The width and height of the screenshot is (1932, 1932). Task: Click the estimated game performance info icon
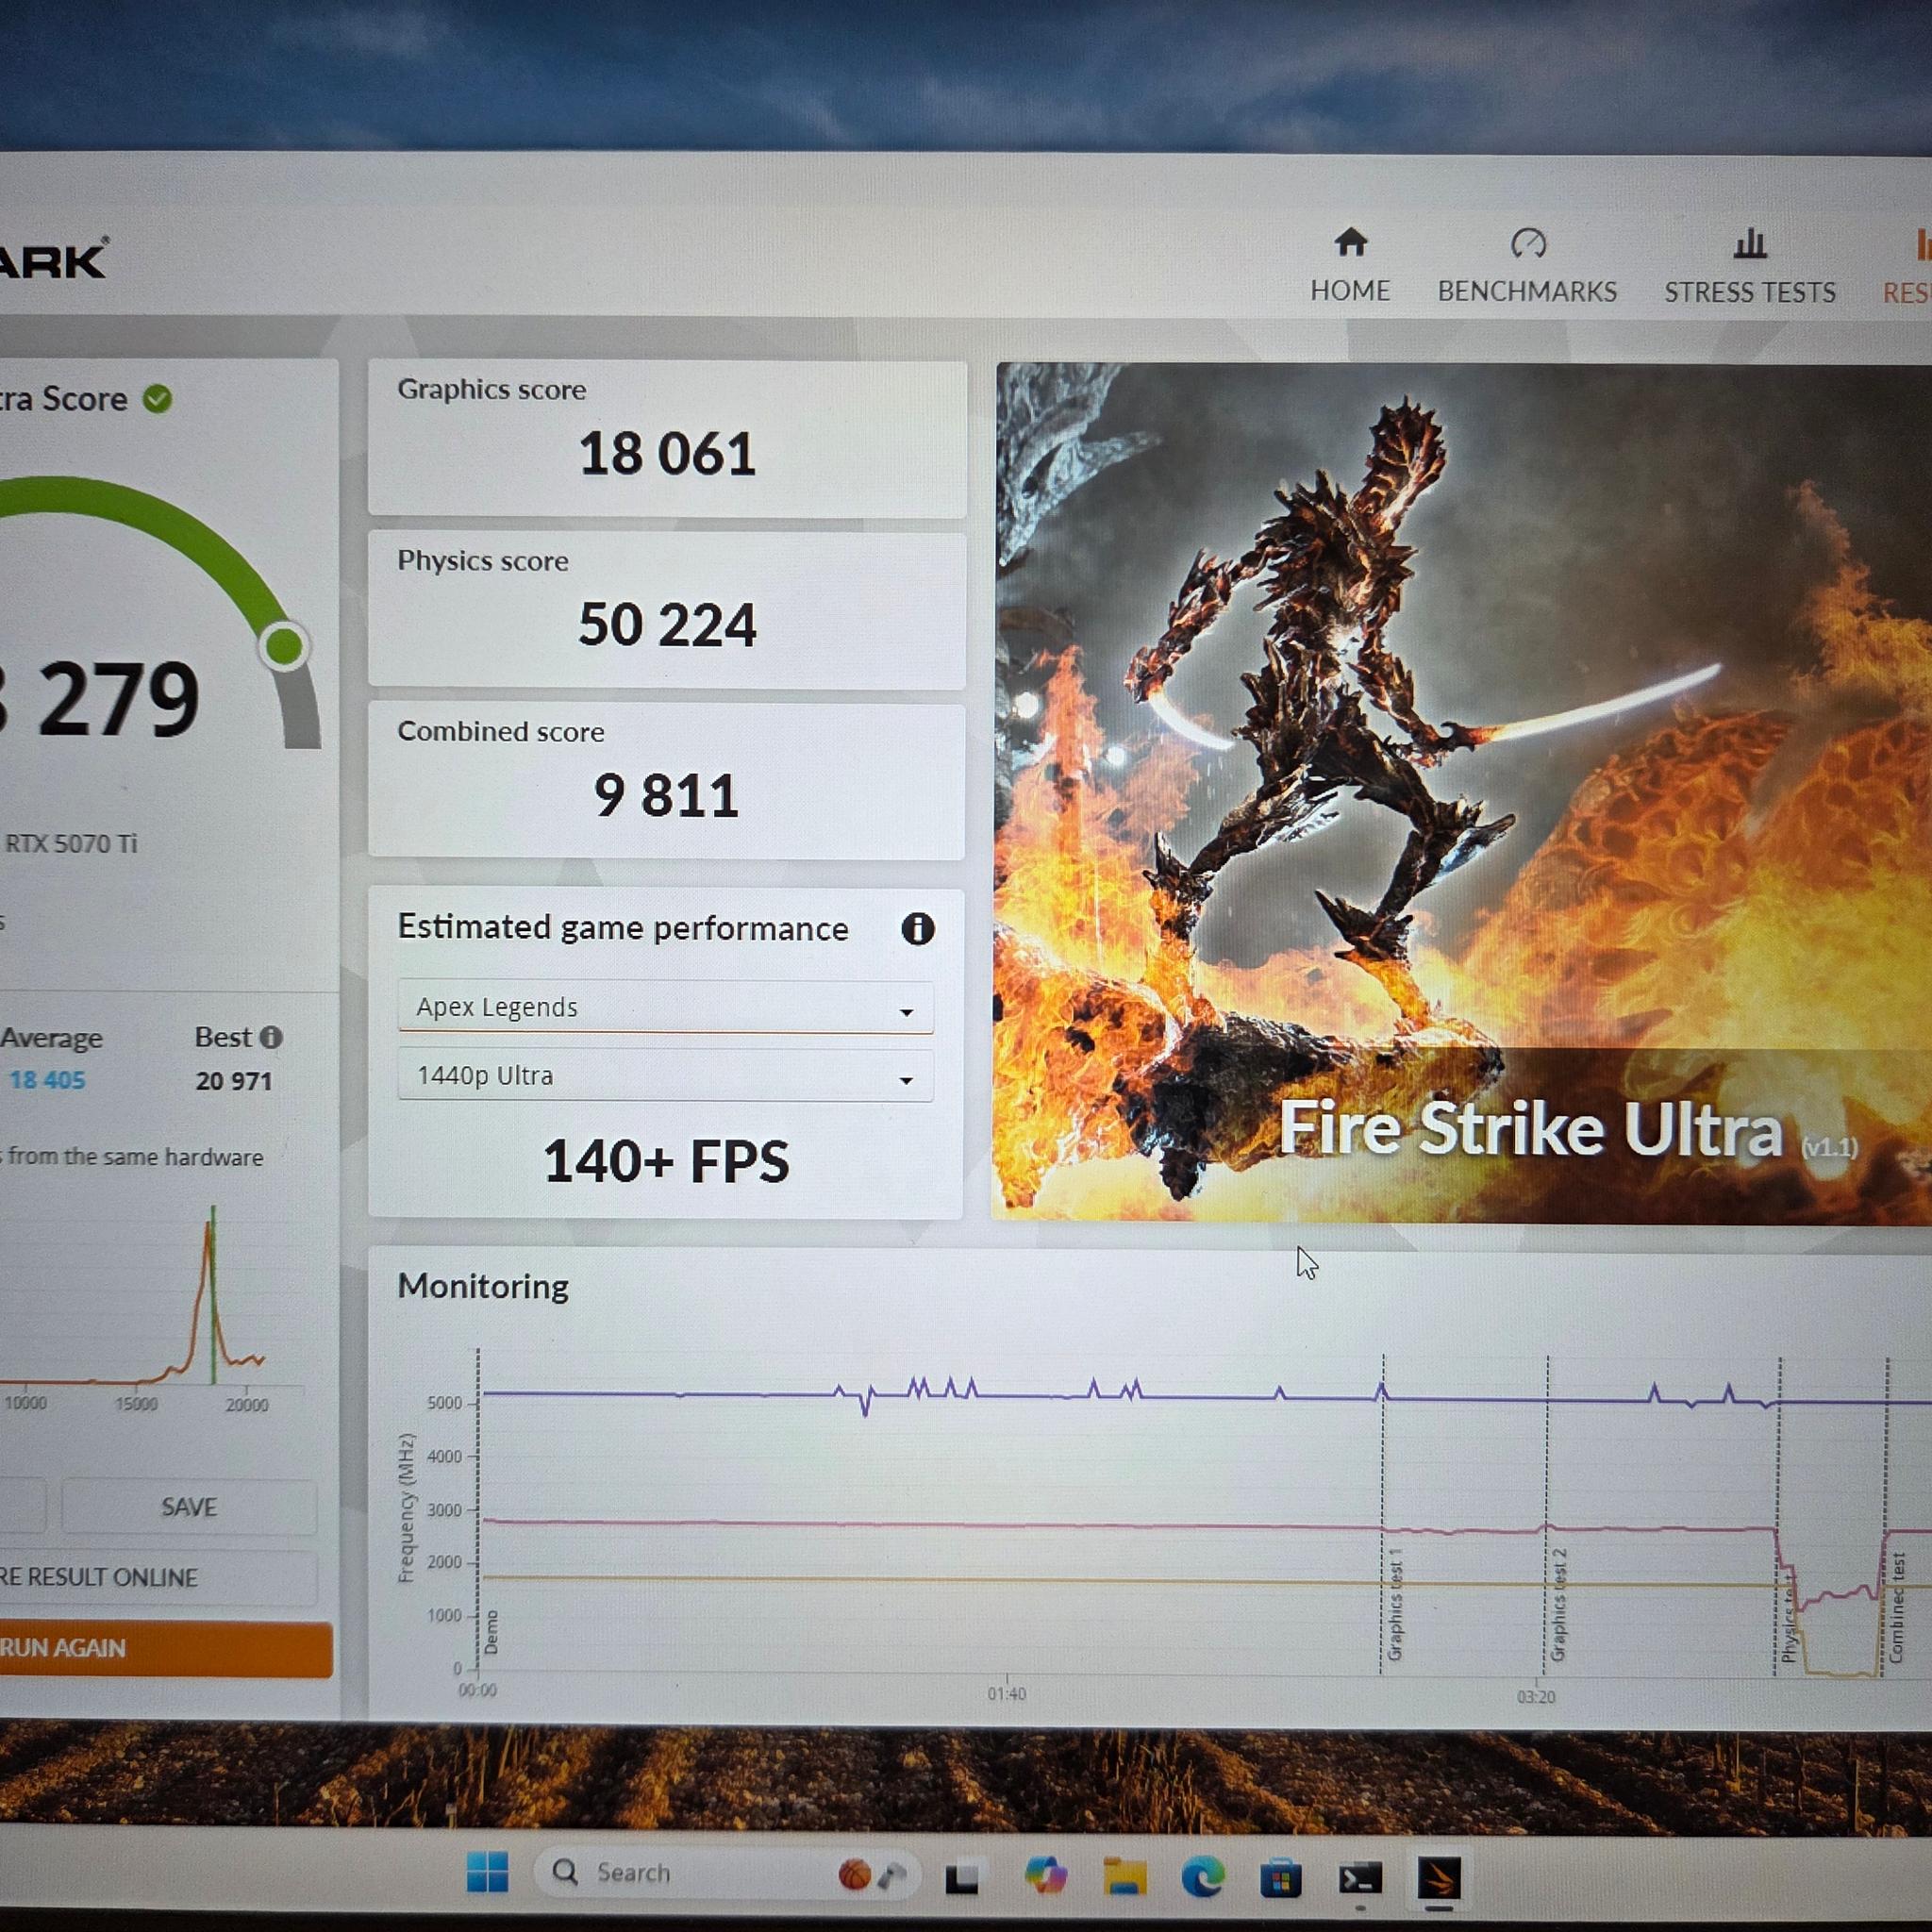917,929
